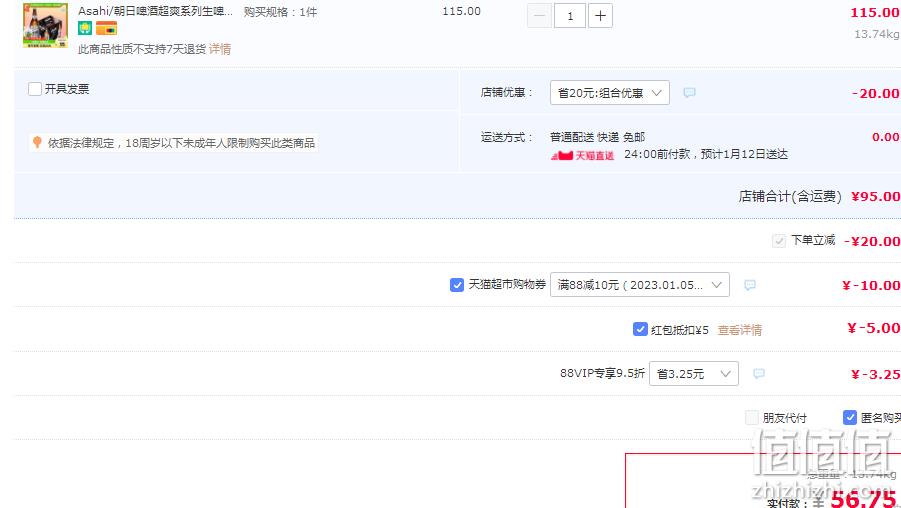Click the orange card badge under product title
The image size is (901, 508).
point(106,28)
